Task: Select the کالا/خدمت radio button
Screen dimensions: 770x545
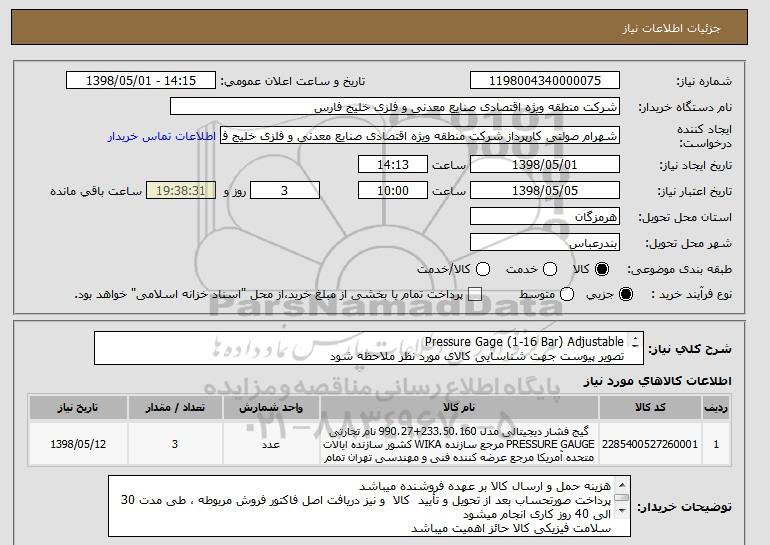Action: pyautogui.click(x=483, y=269)
